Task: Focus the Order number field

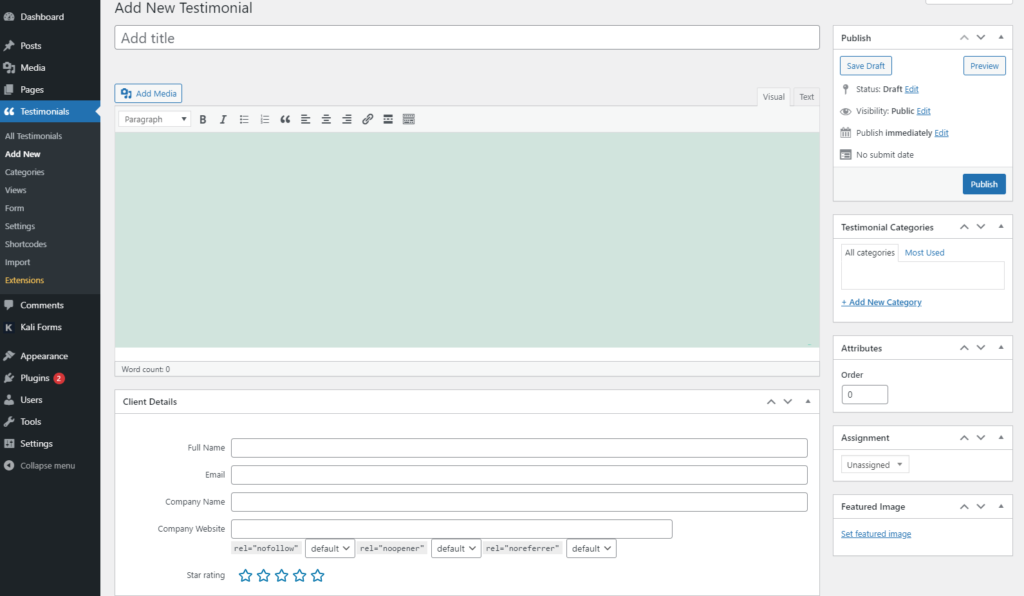Action: coord(864,394)
